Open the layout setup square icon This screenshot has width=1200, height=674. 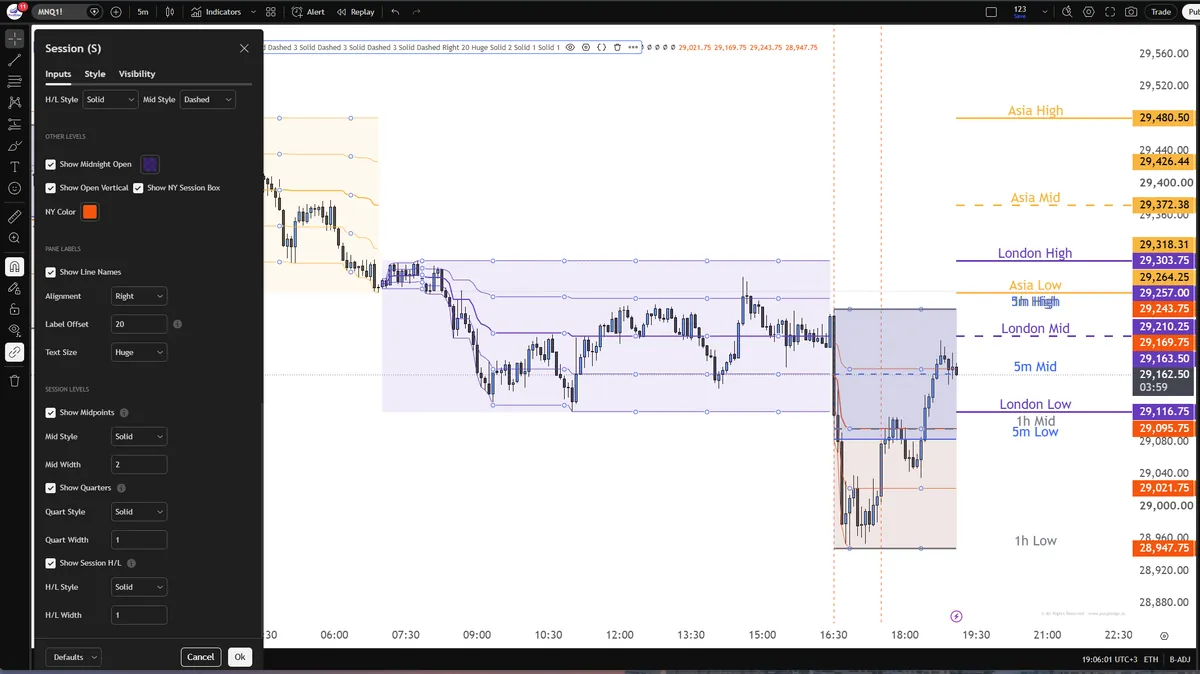(991, 12)
